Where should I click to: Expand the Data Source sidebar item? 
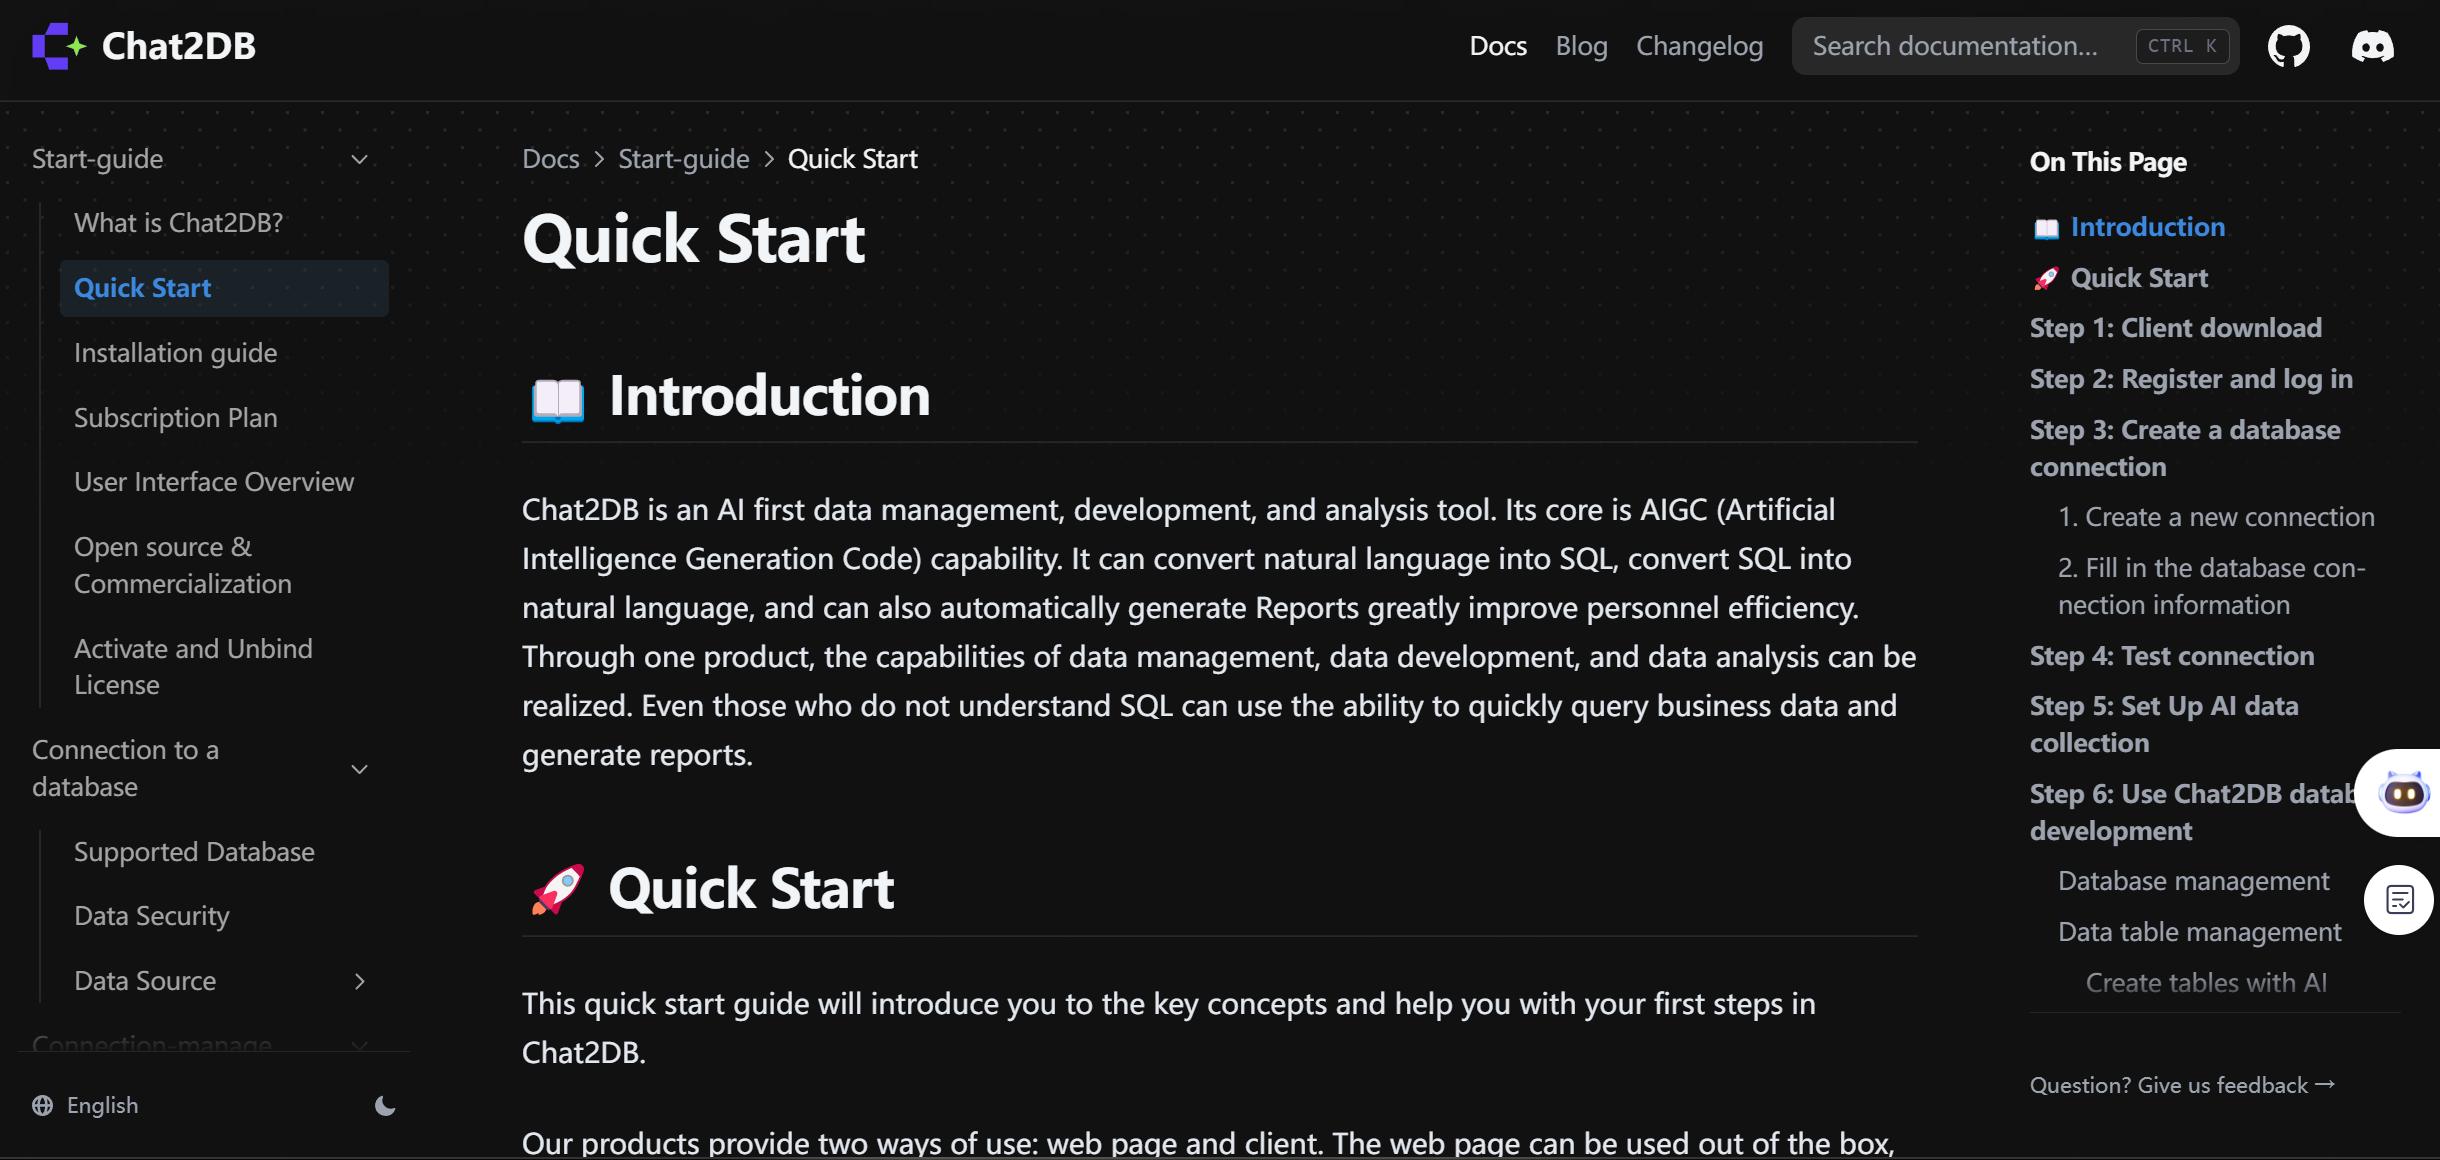point(360,981)
